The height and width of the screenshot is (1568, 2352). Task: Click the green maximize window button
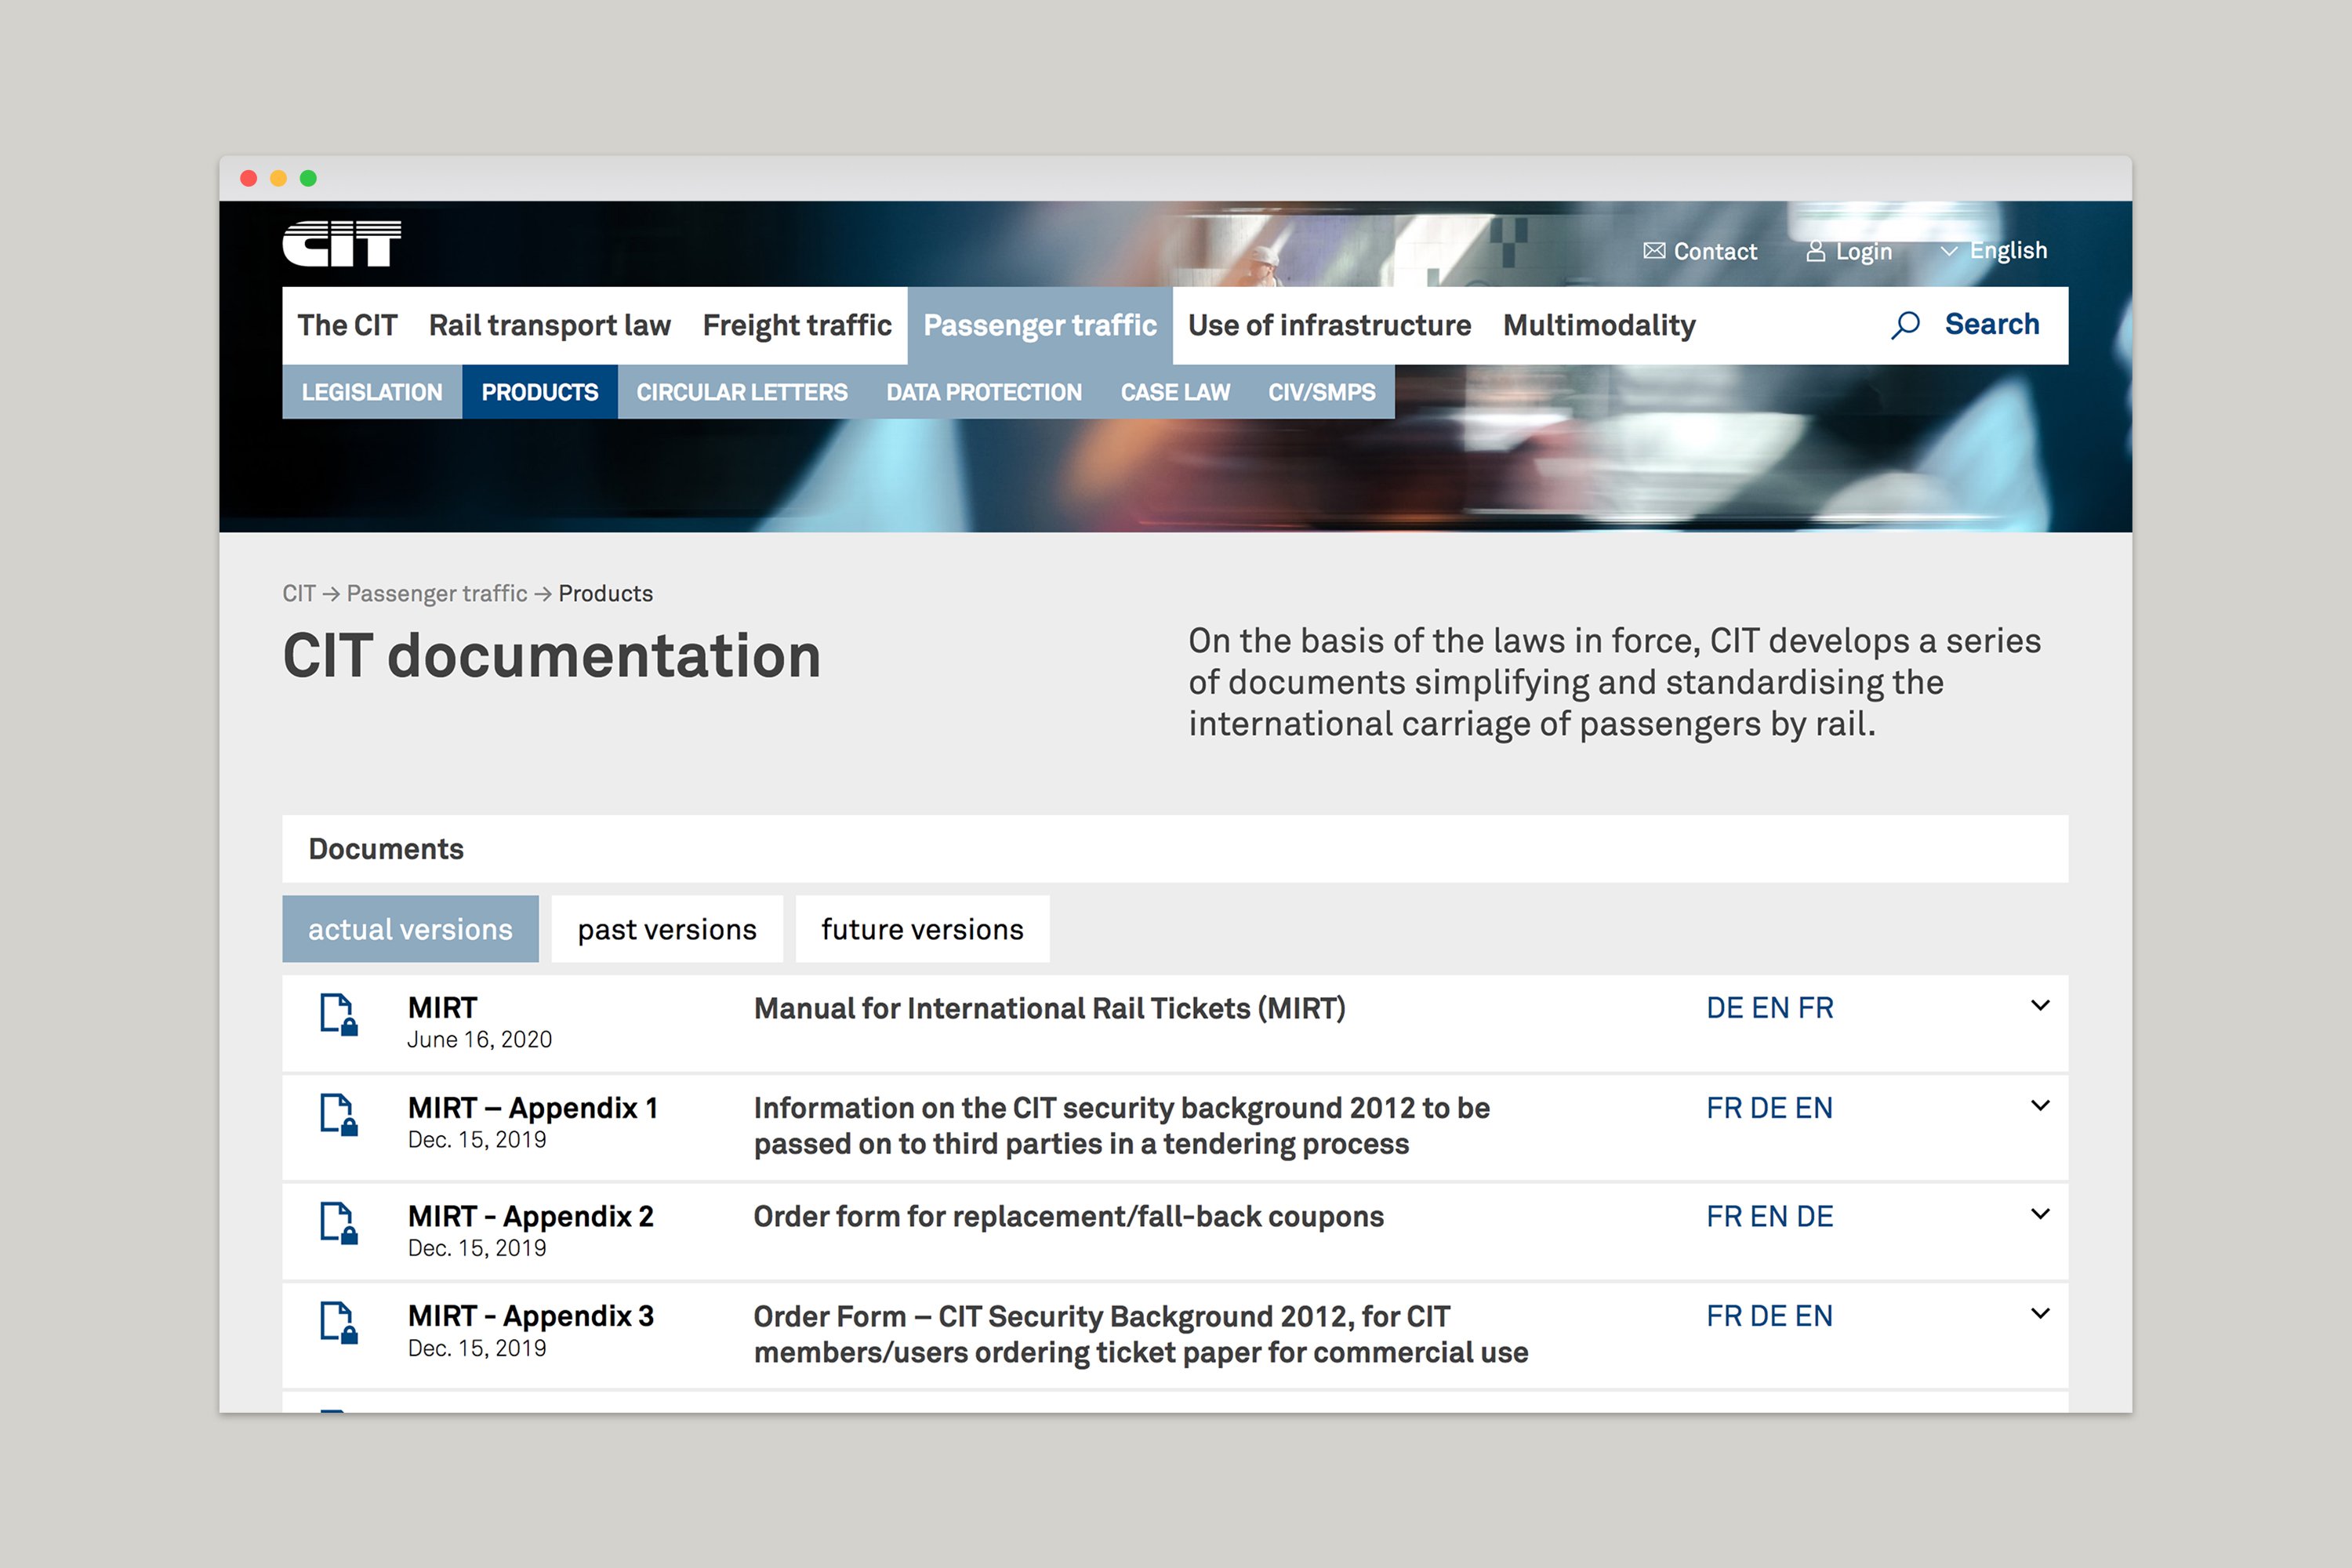pos(309,178)
